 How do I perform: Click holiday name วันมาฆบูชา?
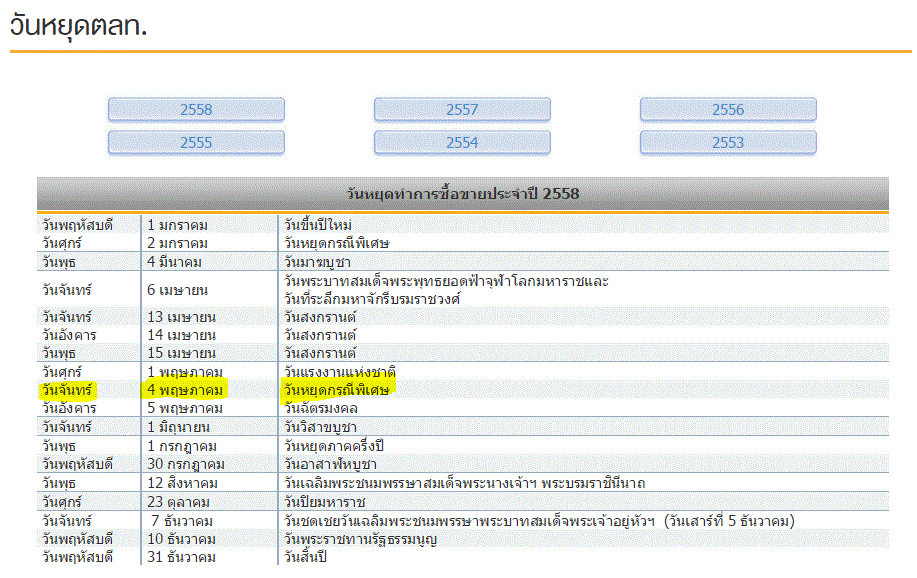318,262
